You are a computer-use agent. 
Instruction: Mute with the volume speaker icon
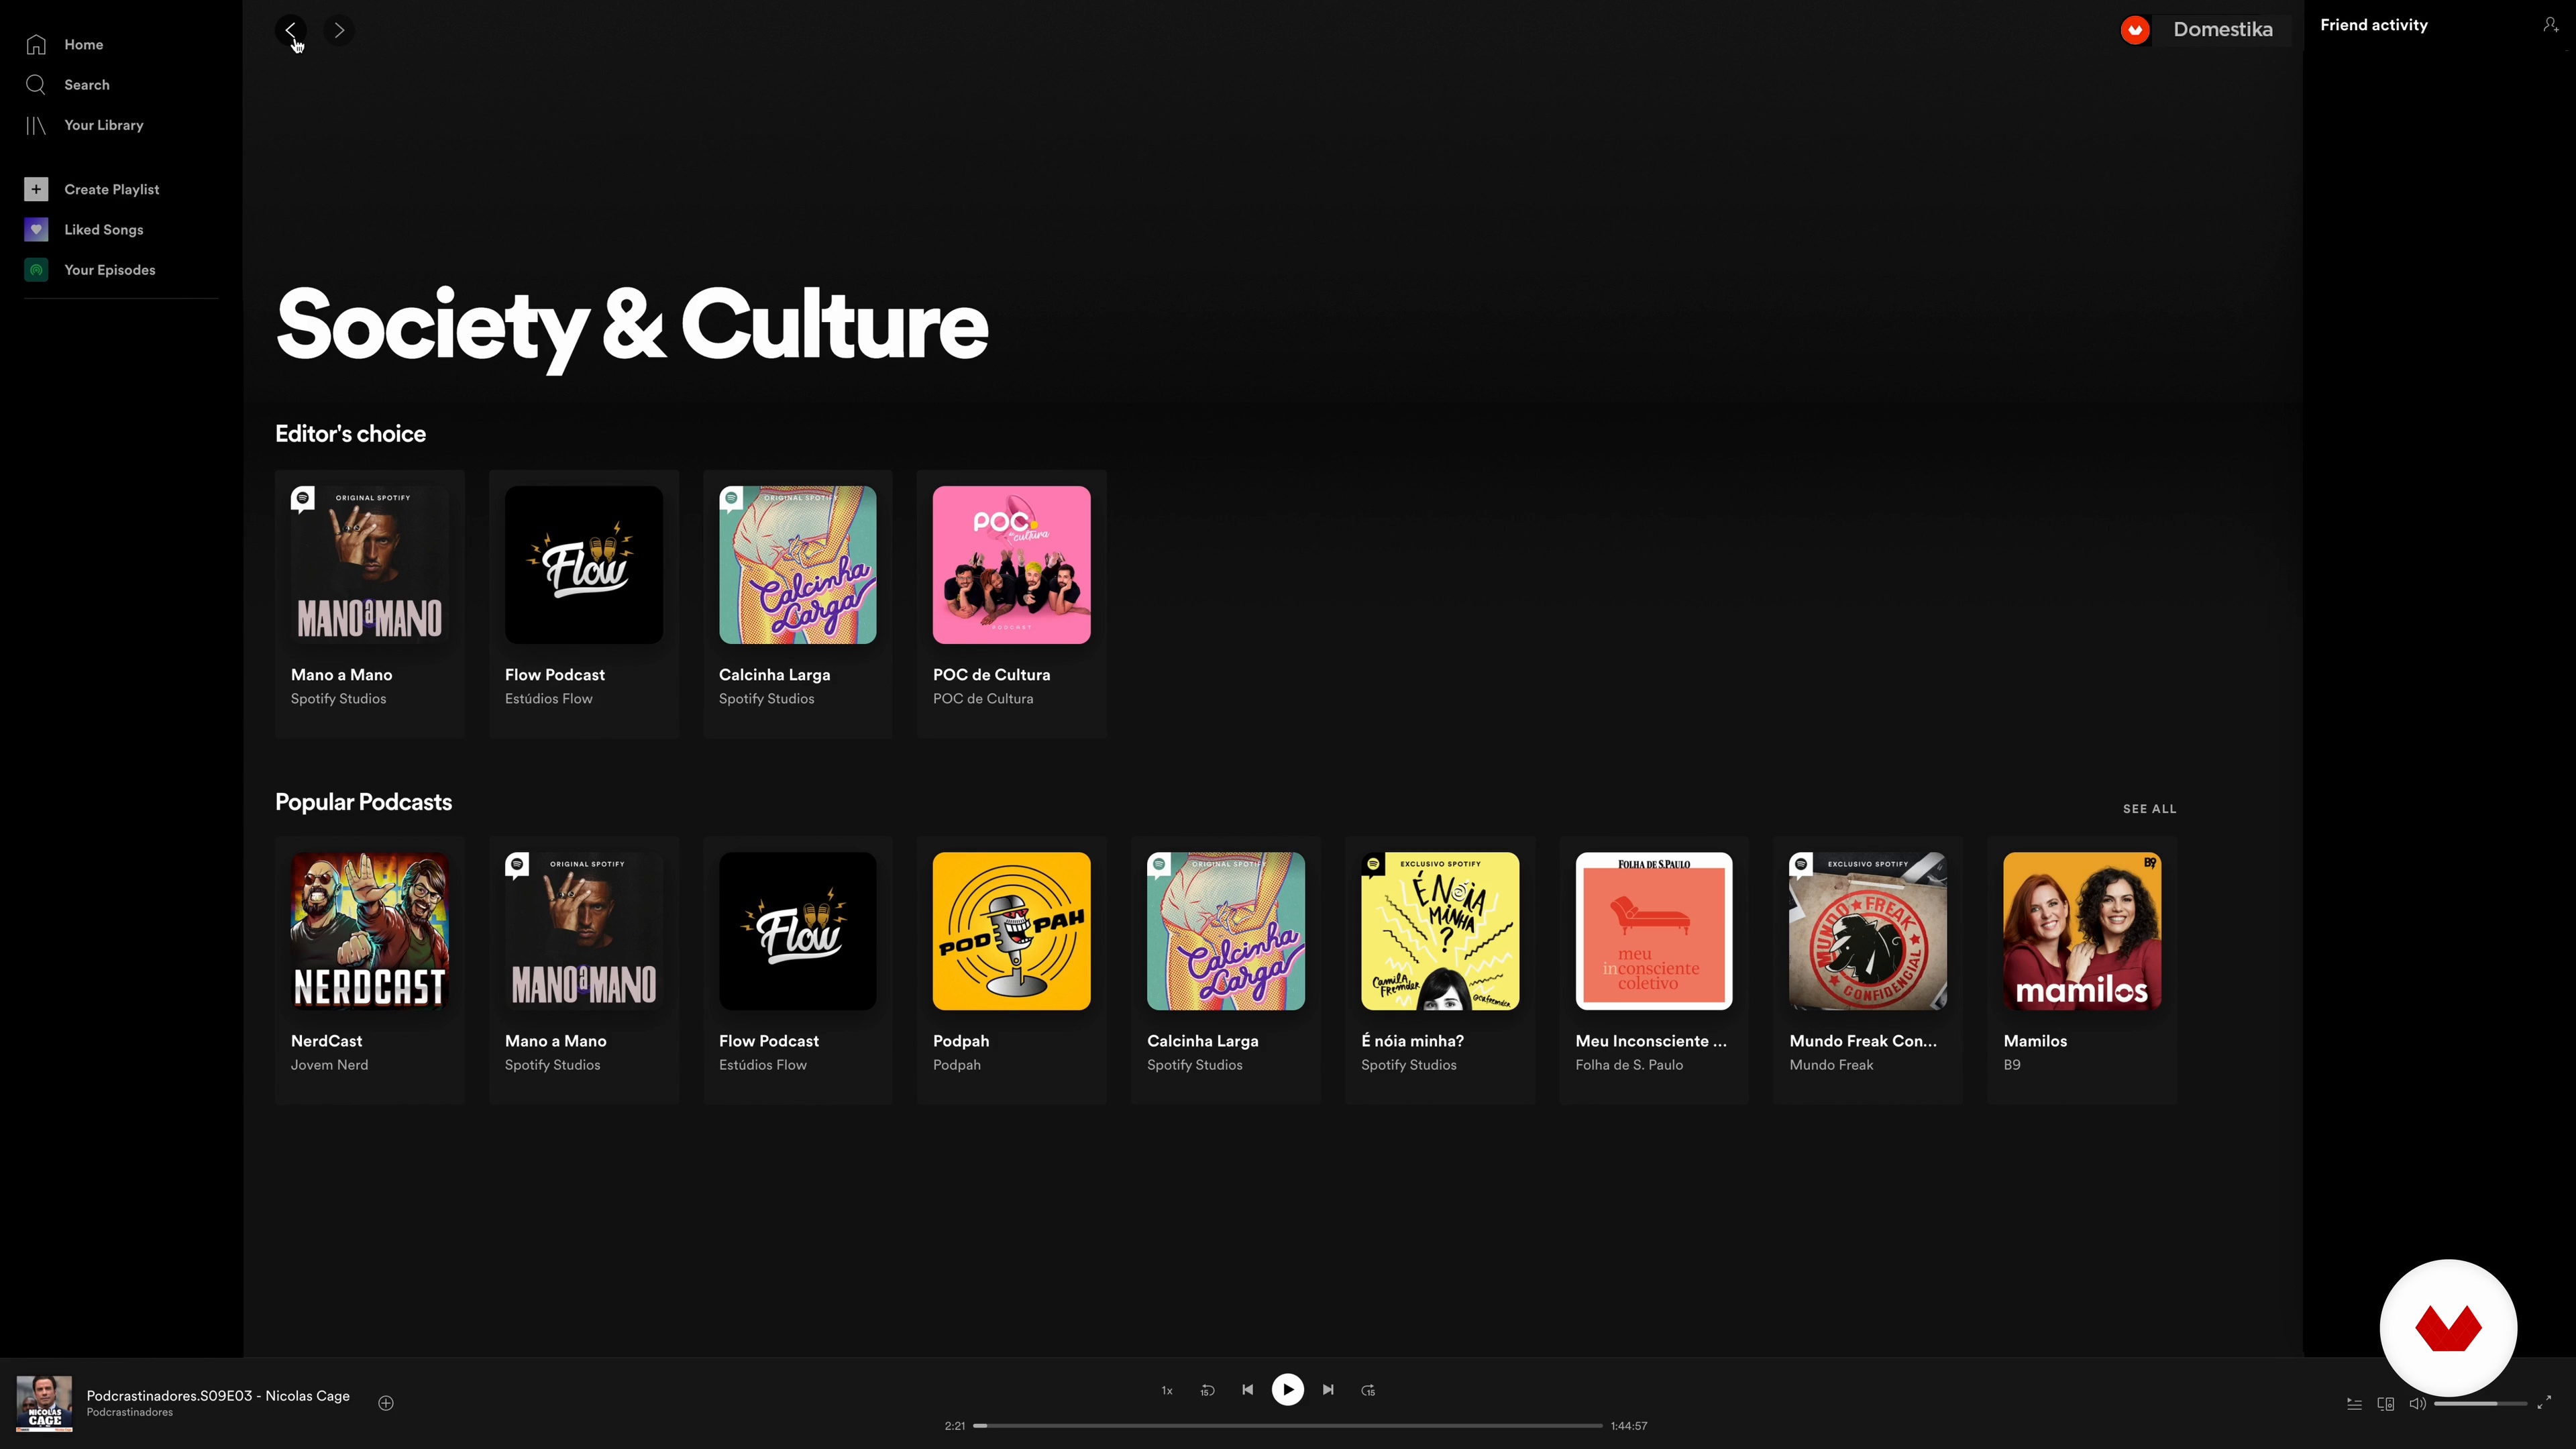2417,1403
